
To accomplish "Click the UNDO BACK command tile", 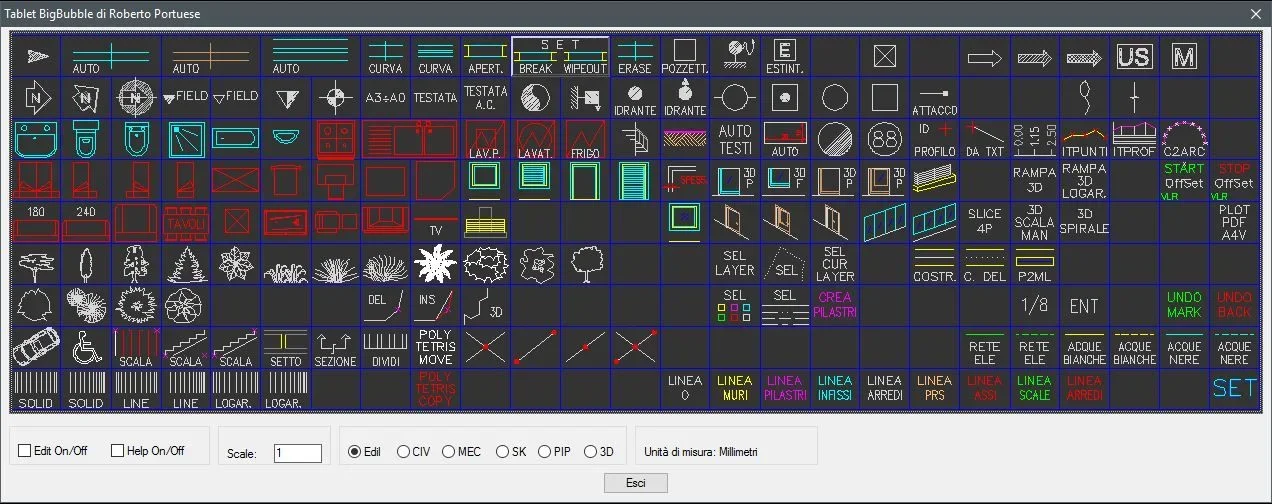I will (1234, 305).
